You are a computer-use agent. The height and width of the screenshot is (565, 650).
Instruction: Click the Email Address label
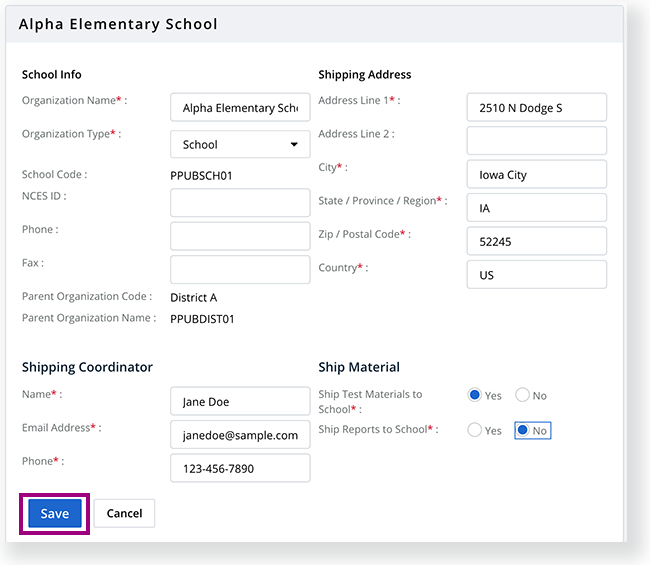[61, 428]
